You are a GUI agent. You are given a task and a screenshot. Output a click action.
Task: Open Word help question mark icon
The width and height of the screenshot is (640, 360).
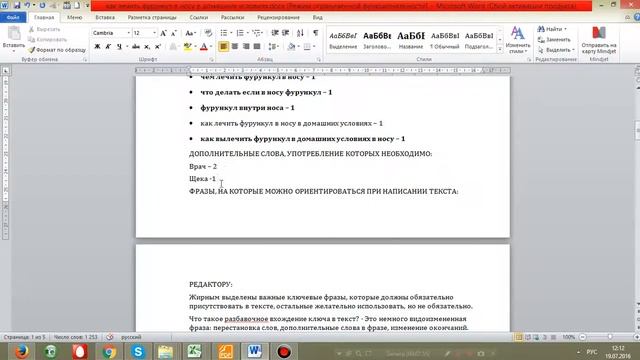(637, 17)
